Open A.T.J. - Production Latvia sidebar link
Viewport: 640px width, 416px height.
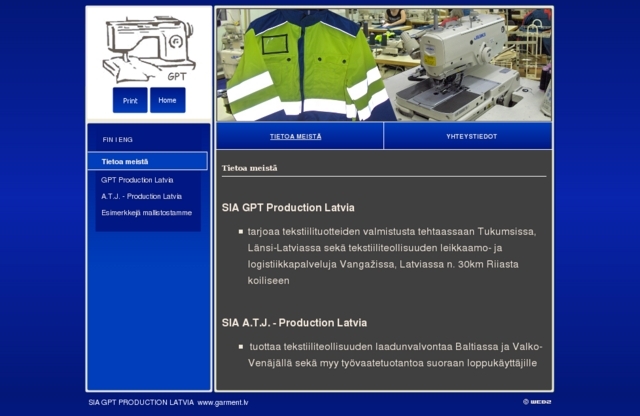click(142, 196)
